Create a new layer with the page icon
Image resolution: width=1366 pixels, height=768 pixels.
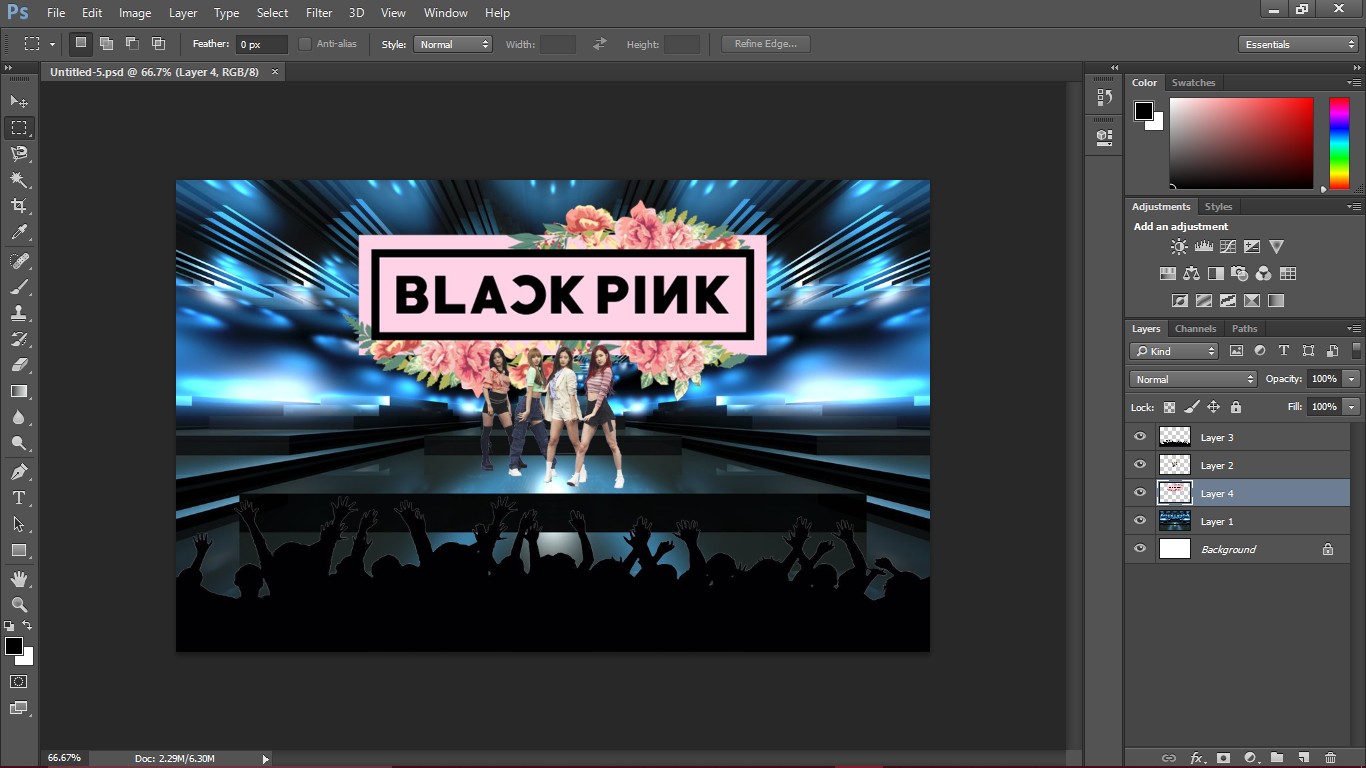tap(1303, 758)
